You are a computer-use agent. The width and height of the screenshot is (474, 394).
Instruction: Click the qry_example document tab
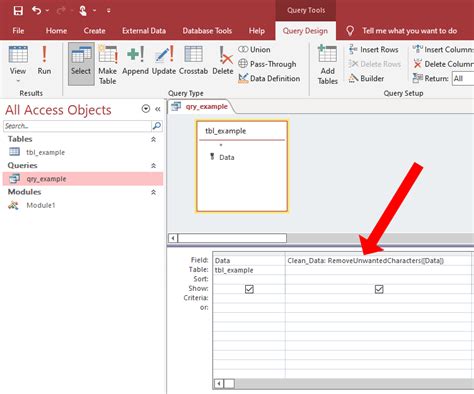click(x=200, y=107)
